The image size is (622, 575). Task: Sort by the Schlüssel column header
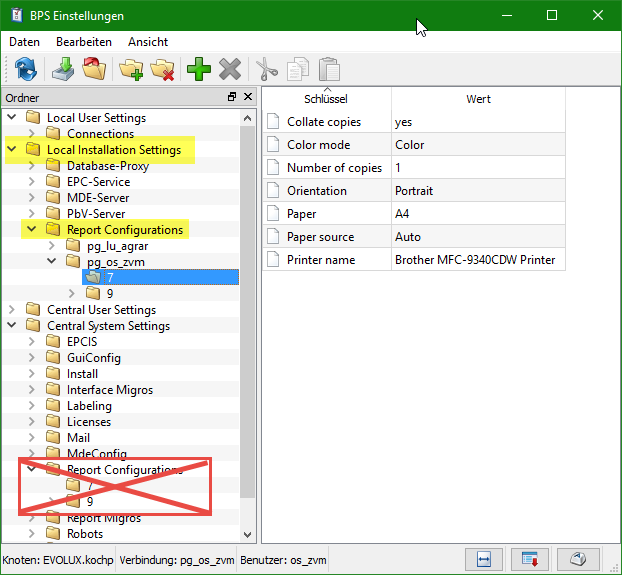pyautogui.click(x=325, y=99)
